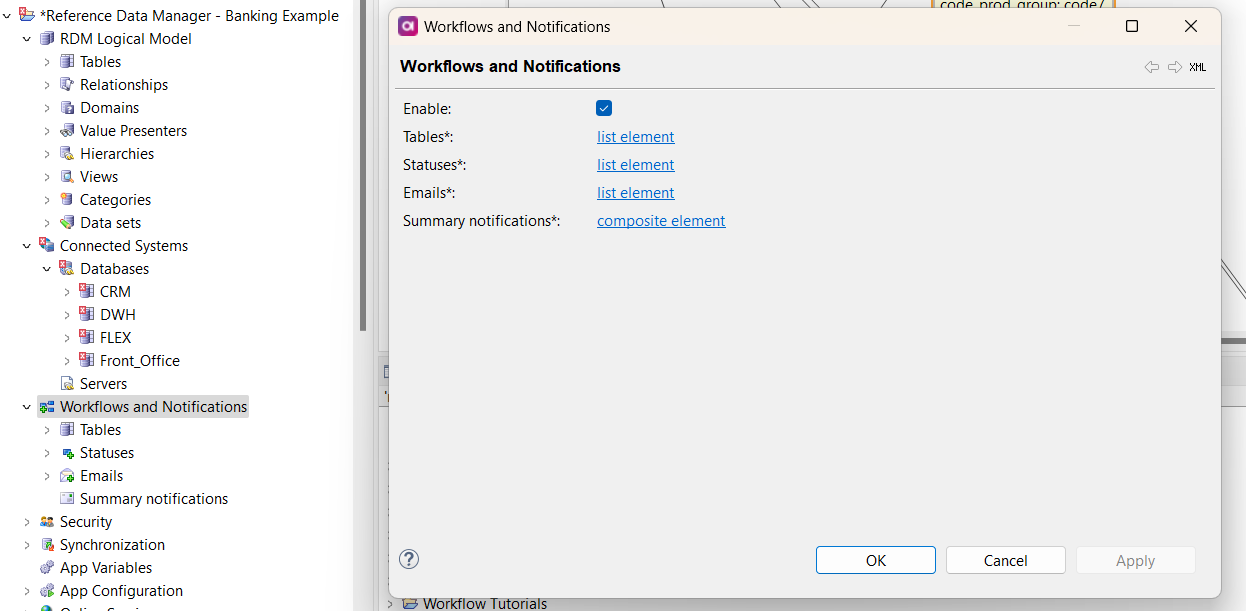This screenshot has width=1246, height=611.
Task: Click the RDM Logical Model icon
Action: click(47, 38)
